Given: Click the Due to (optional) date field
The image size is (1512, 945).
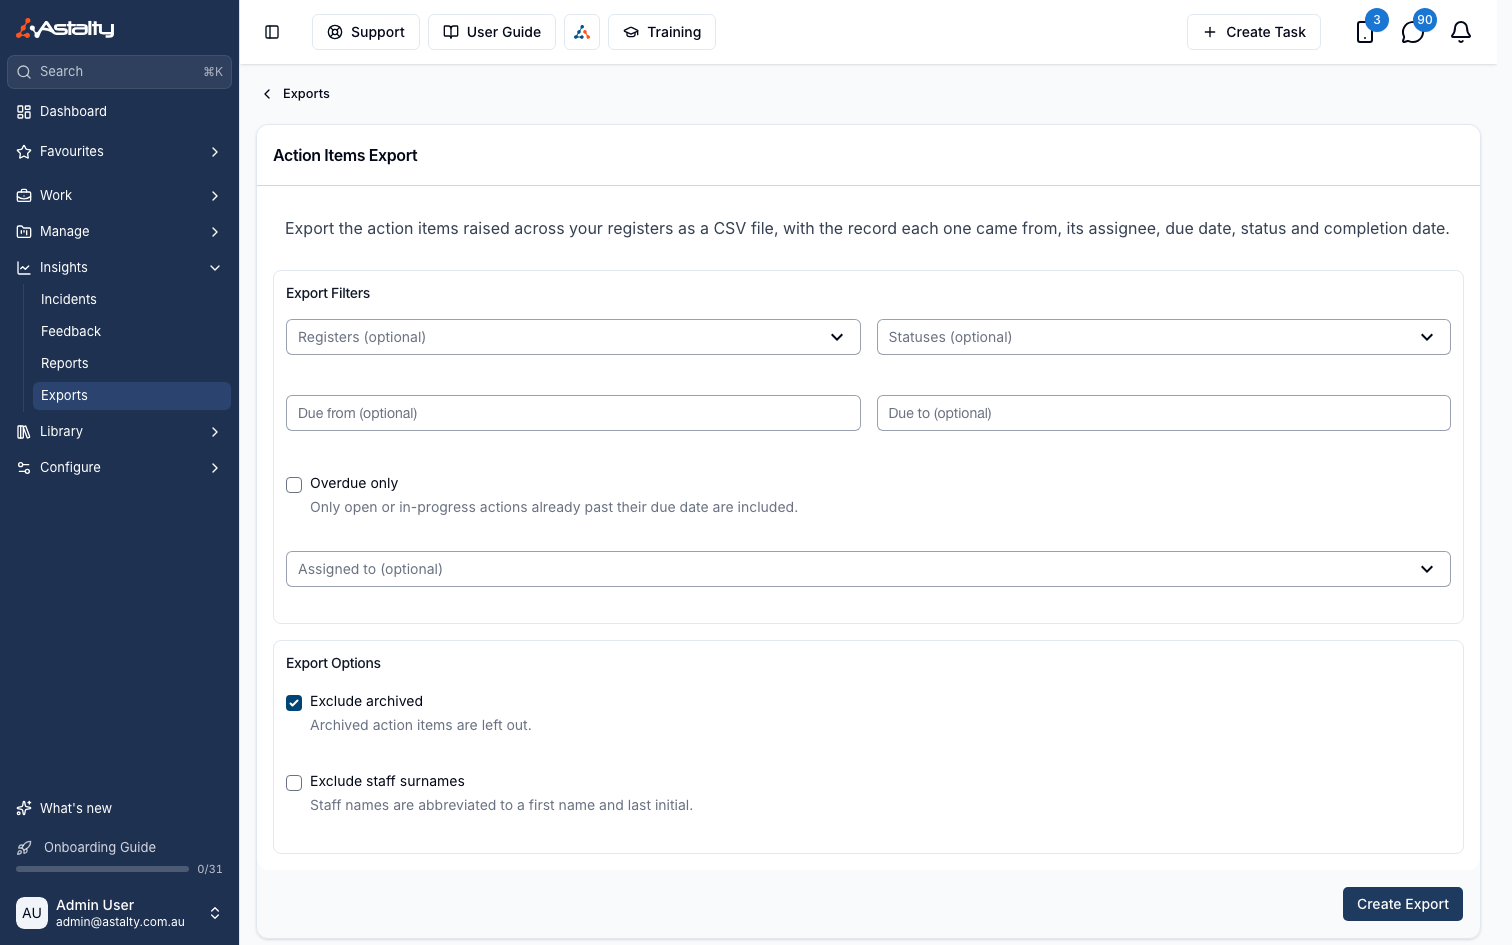Looking at the screenshot, I should pyautogui.click(x=1163, y=413).
